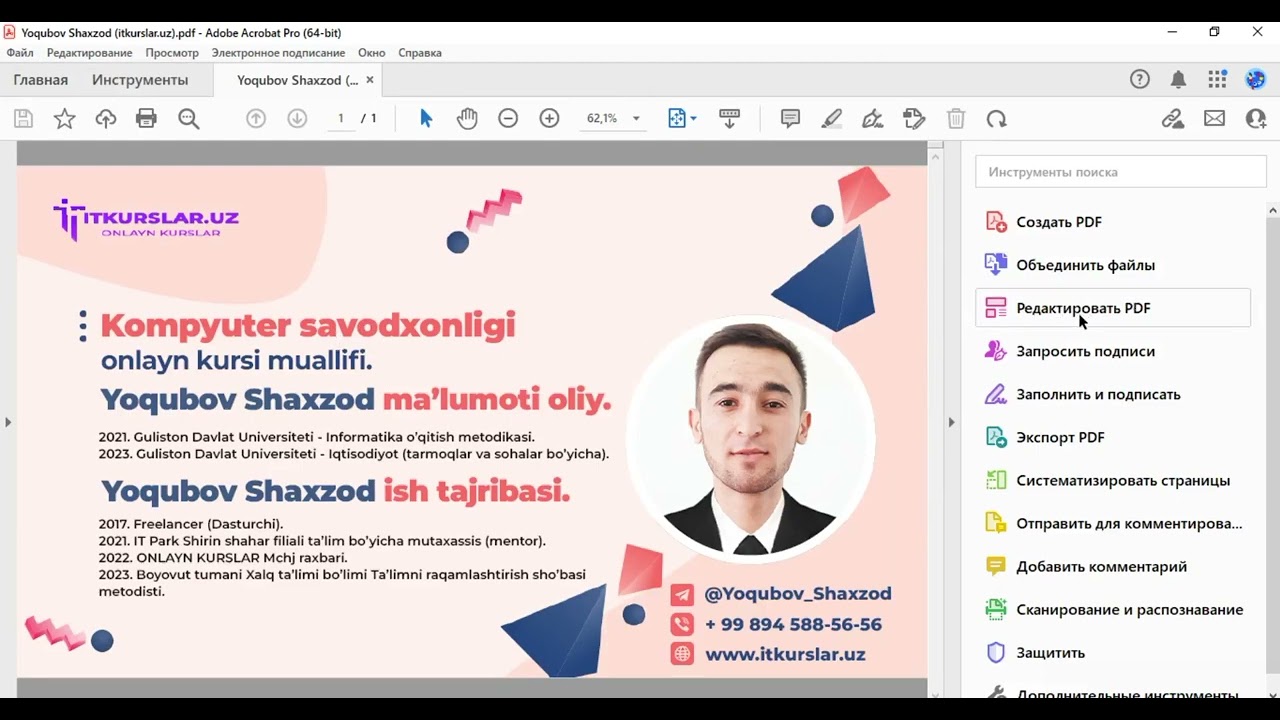Open notifications bell
Image resolution: width=1280 pixels, height=720 pixels.
click(x=1179, y=80)
